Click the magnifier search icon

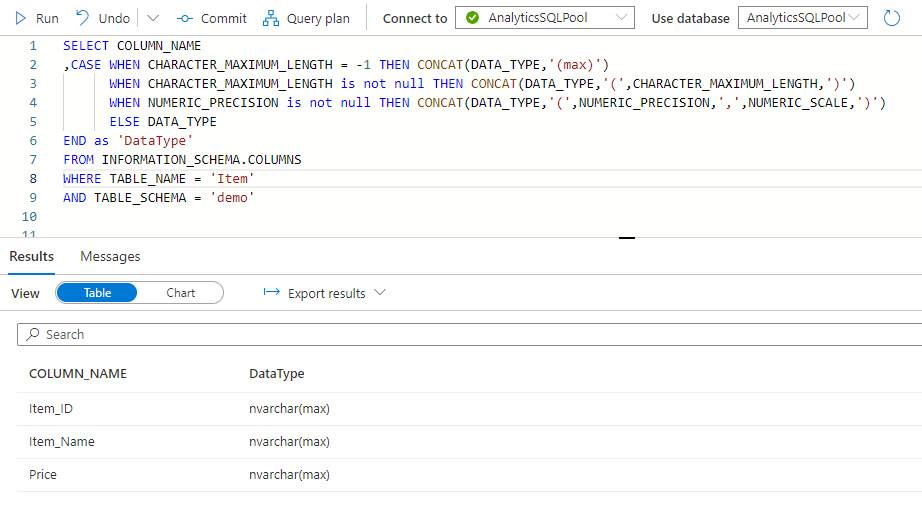click(33, 334)
